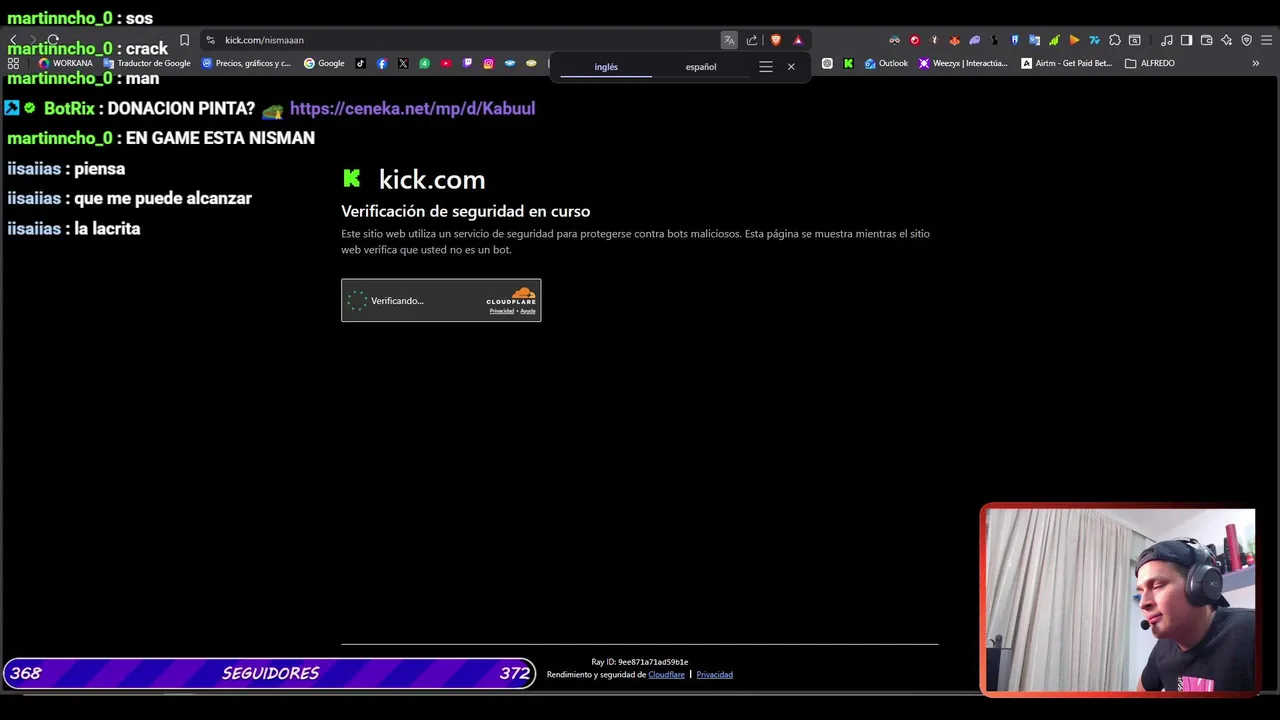The image size is (1280, 720).
Task: Open the translate page icon
Action: coord(729,40)
